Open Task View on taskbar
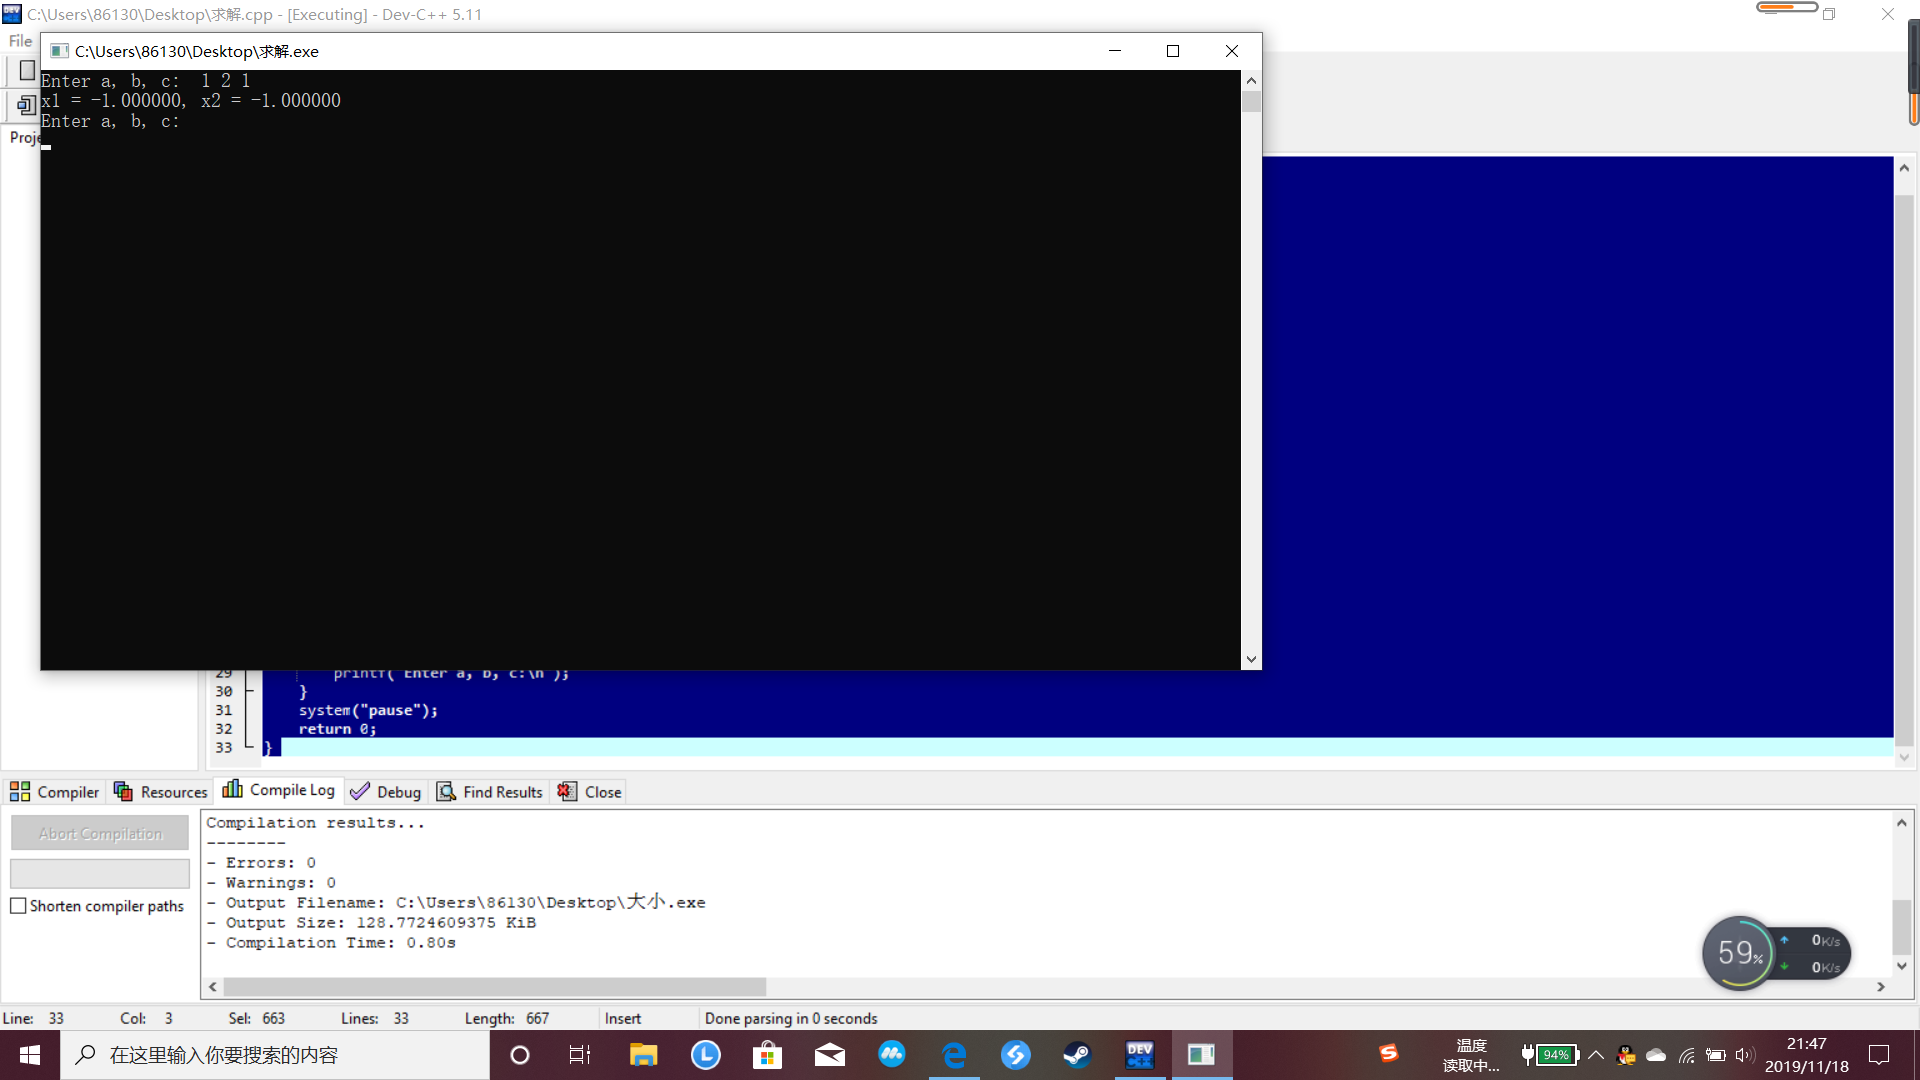1920x1080 pixels. pos(580,1055)
